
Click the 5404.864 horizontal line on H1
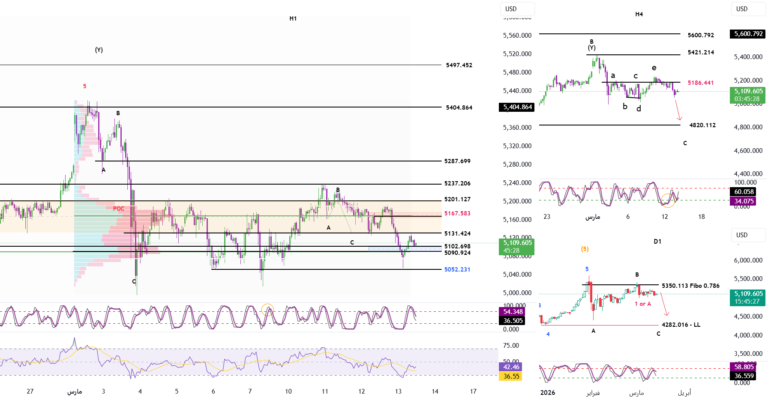point(250,107)
